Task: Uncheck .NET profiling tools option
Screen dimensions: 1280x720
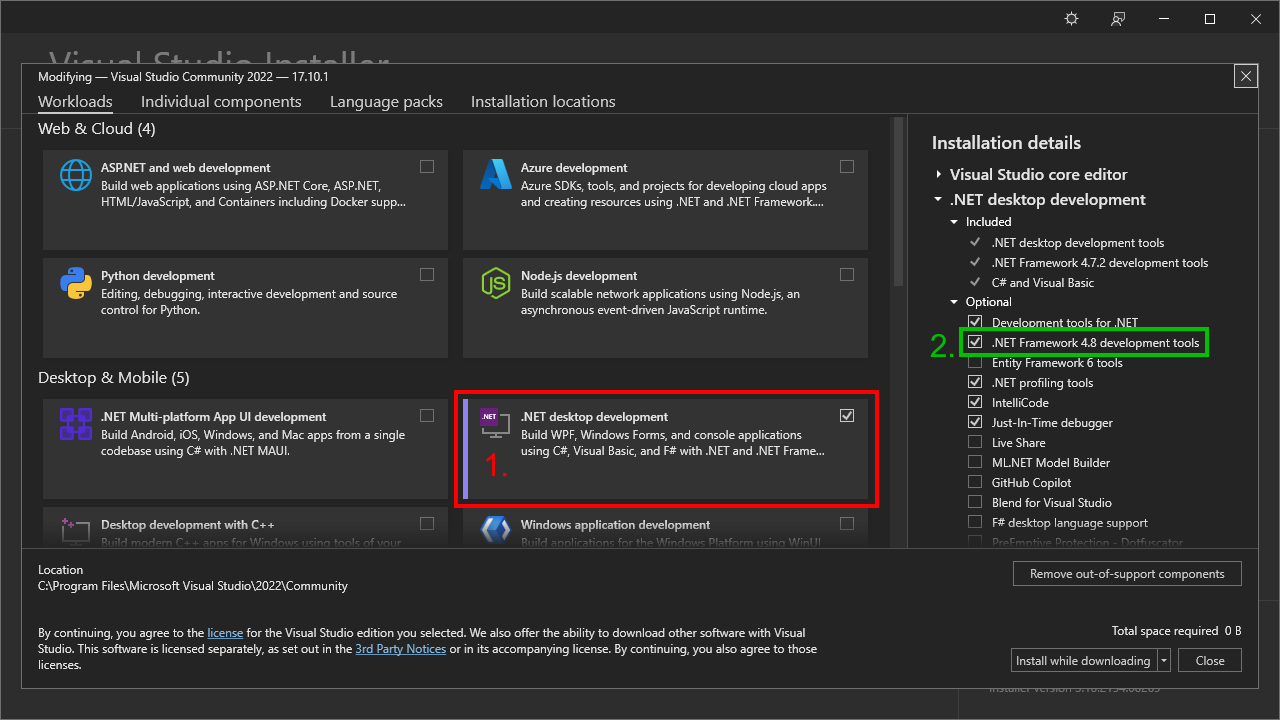Action: 974,382
